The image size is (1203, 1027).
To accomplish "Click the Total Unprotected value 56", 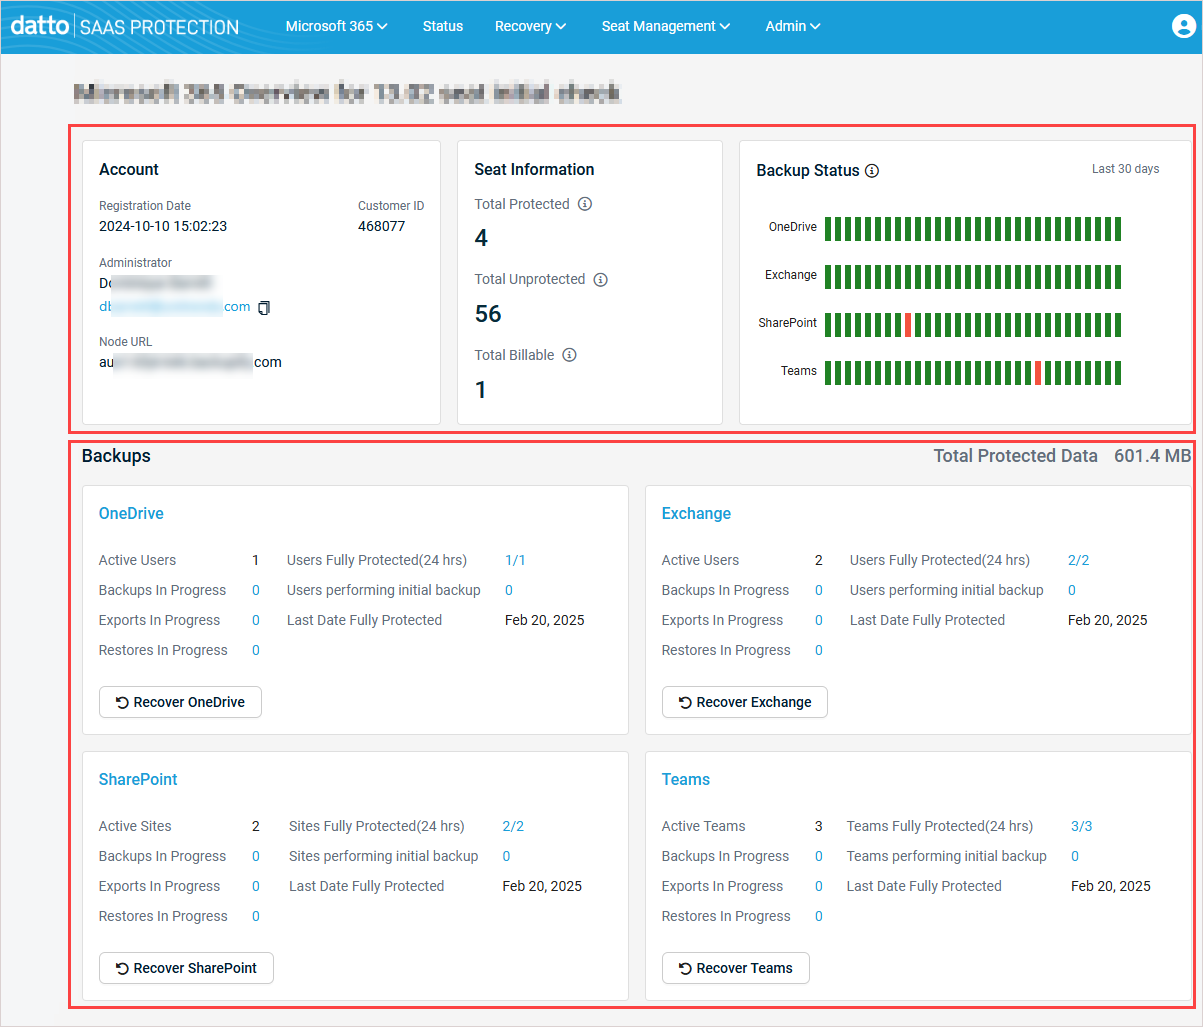I will click(x=488, y=314).
